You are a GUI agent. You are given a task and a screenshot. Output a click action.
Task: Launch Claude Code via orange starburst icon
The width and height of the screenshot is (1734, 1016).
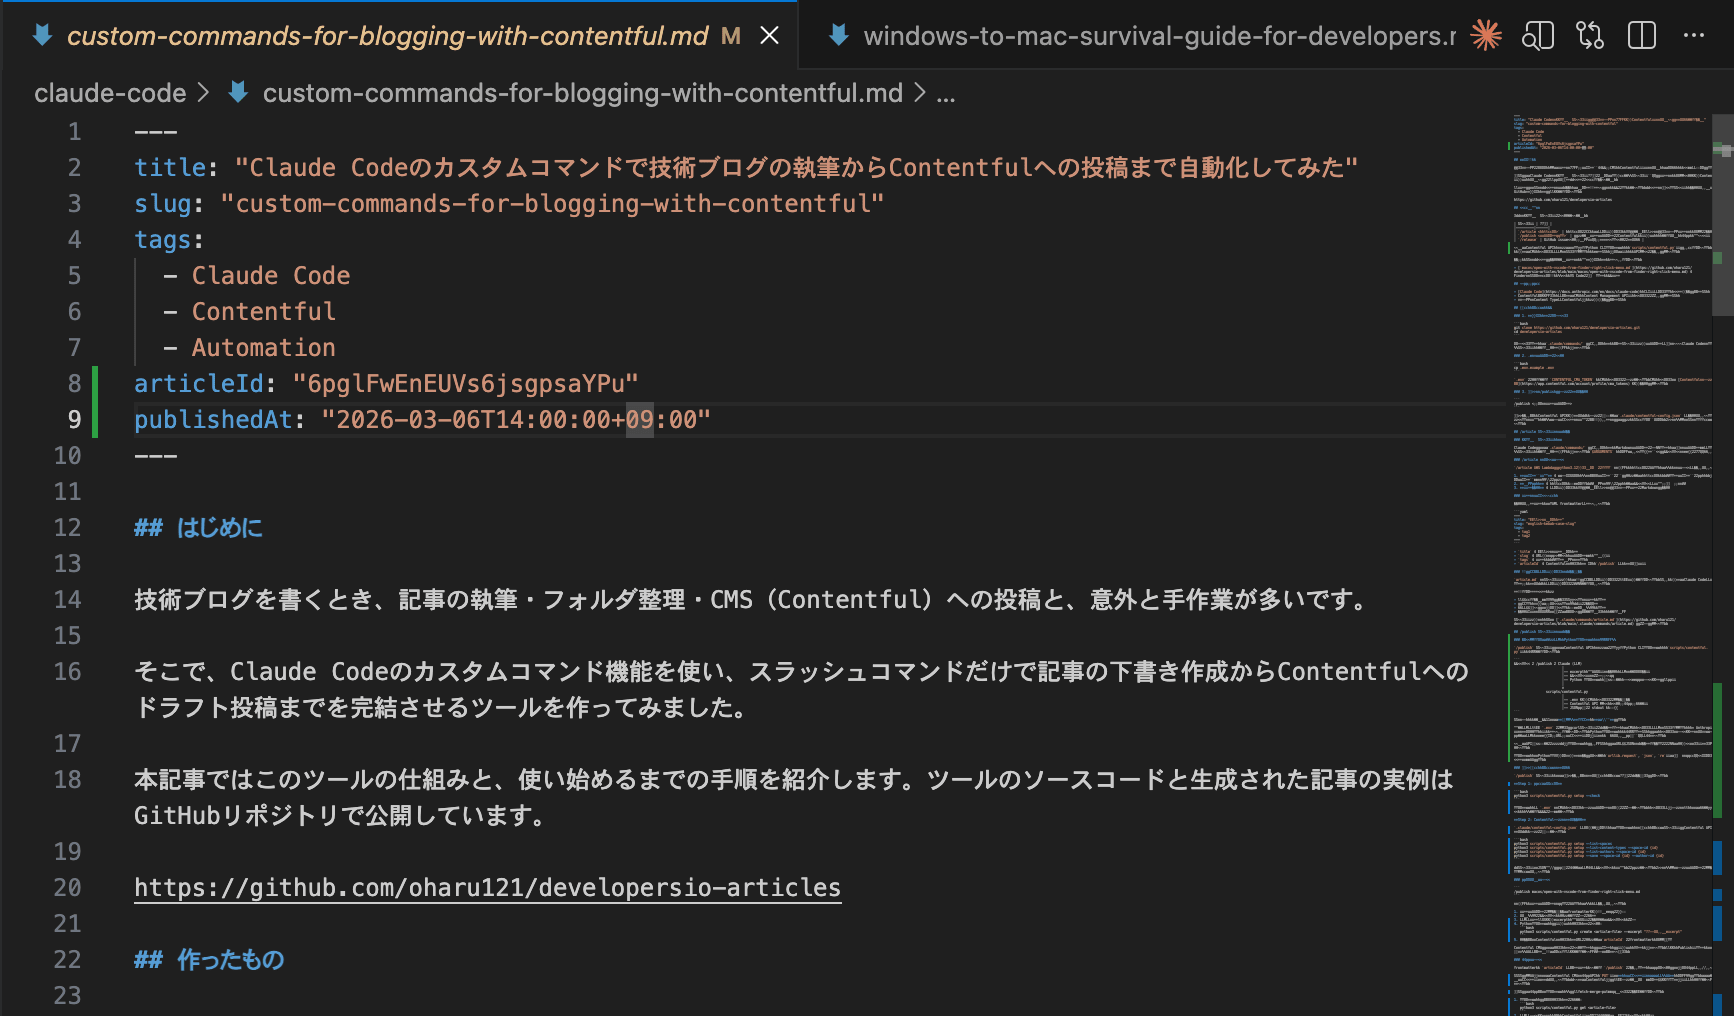[1486, 36]
